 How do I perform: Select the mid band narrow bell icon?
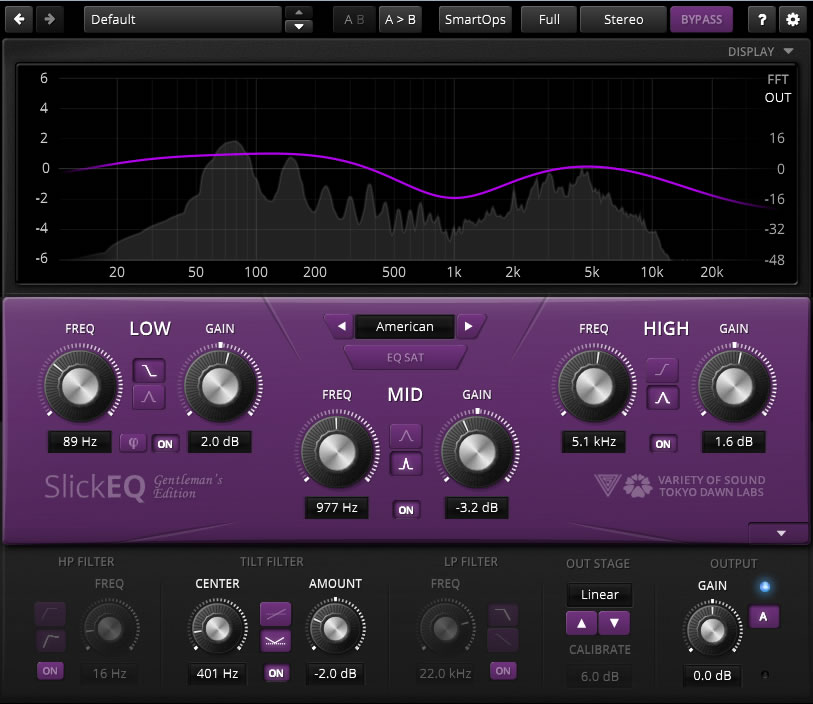[x=406, y=463]
